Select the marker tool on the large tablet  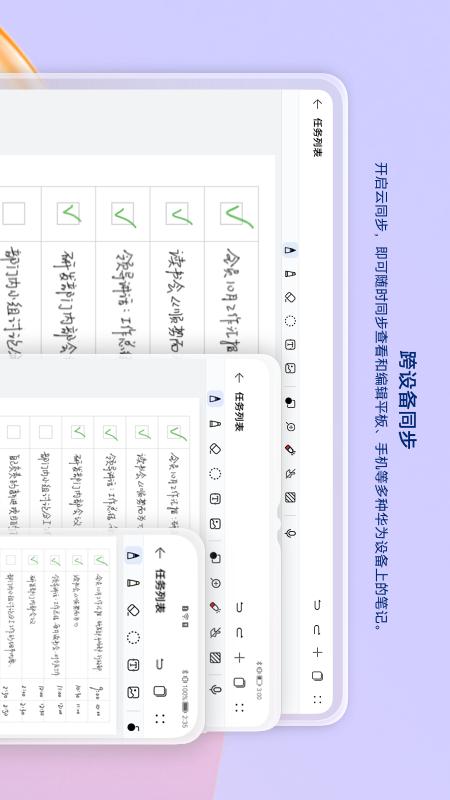tap(290, 273)
